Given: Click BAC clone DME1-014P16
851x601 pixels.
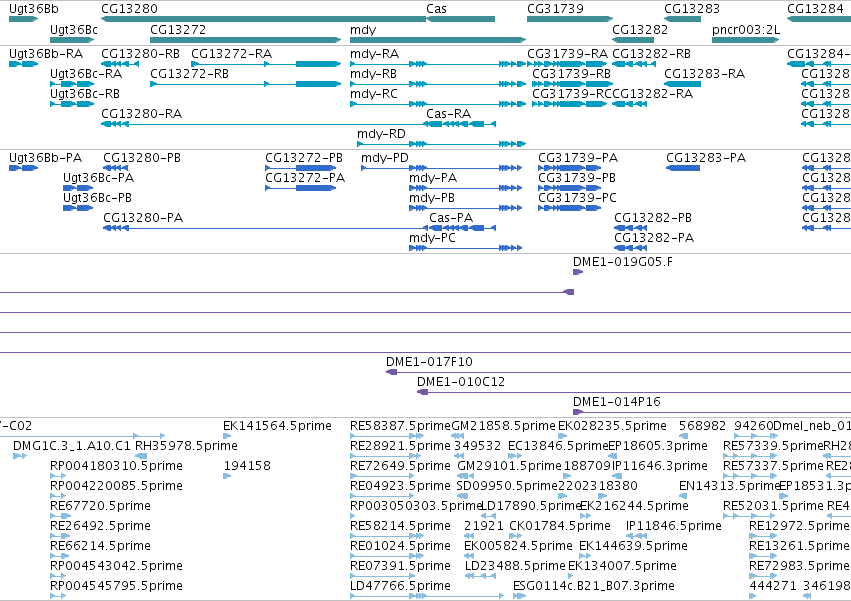Looking at the screenshot, I should (x=712, y=413).
